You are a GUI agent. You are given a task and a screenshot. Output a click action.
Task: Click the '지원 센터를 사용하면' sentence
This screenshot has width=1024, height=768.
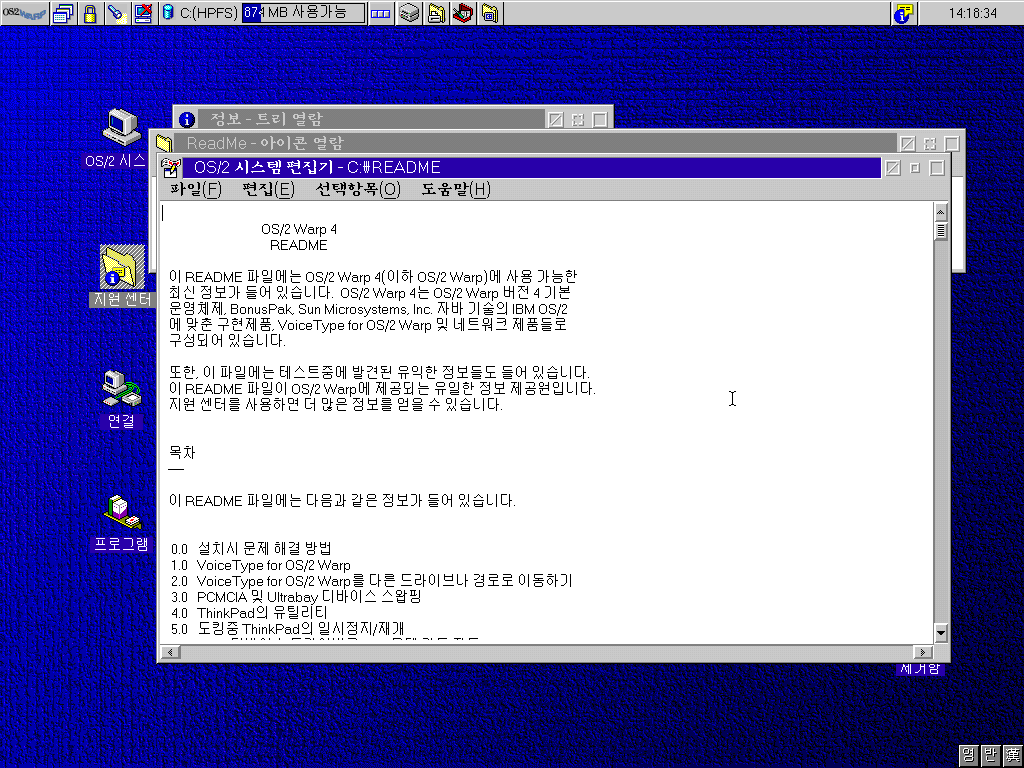click(x=336, y=405)
